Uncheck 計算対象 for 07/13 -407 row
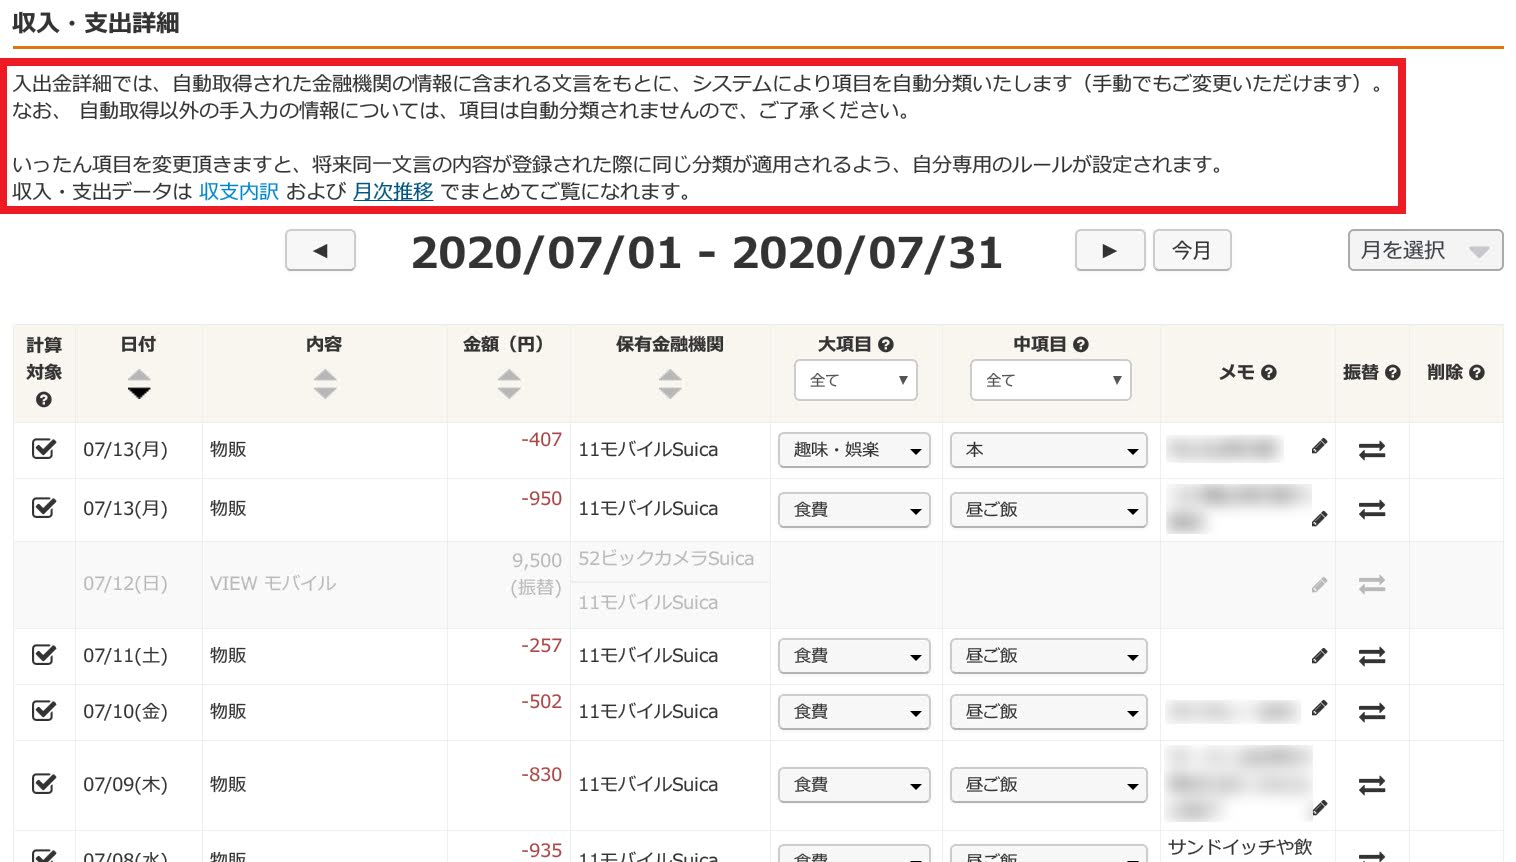The image size is (1516, 862). click(44, 449)
